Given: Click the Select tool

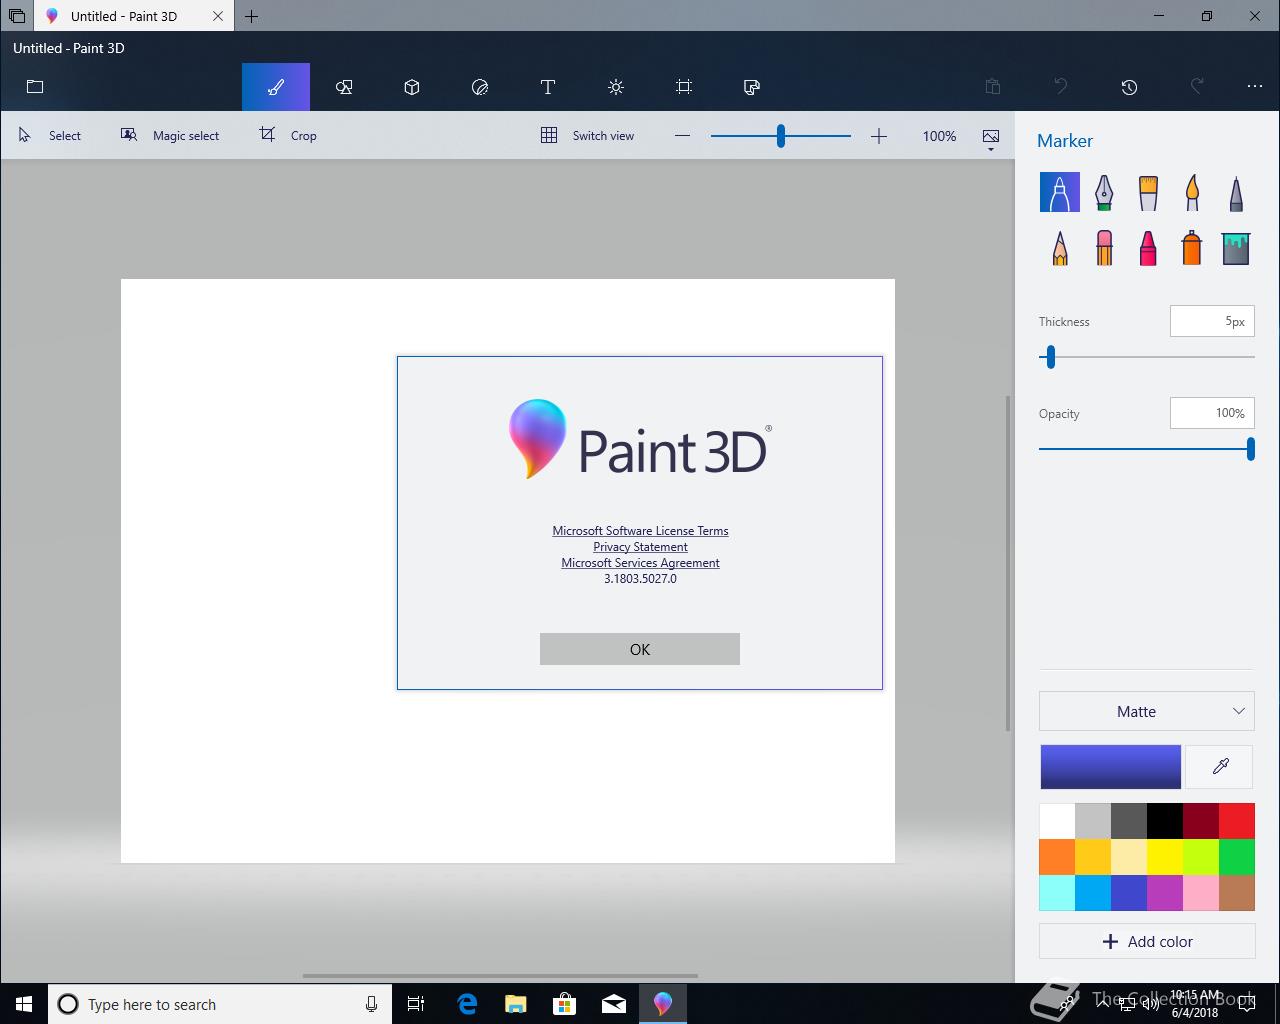Looking at the screenshot, I should pos(50,135).
